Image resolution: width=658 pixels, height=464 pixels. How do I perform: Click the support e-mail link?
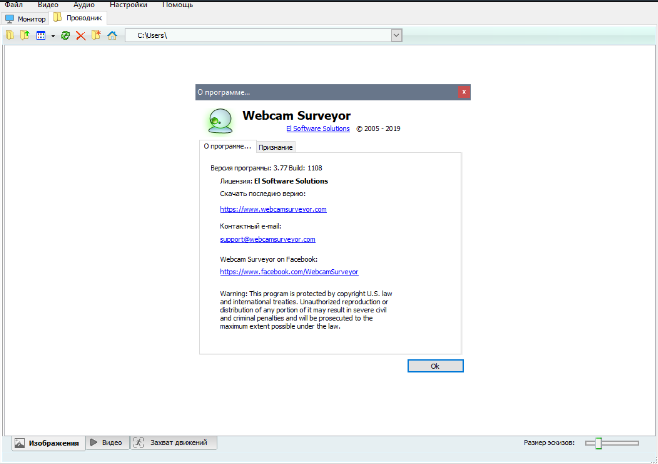(268, 240)
